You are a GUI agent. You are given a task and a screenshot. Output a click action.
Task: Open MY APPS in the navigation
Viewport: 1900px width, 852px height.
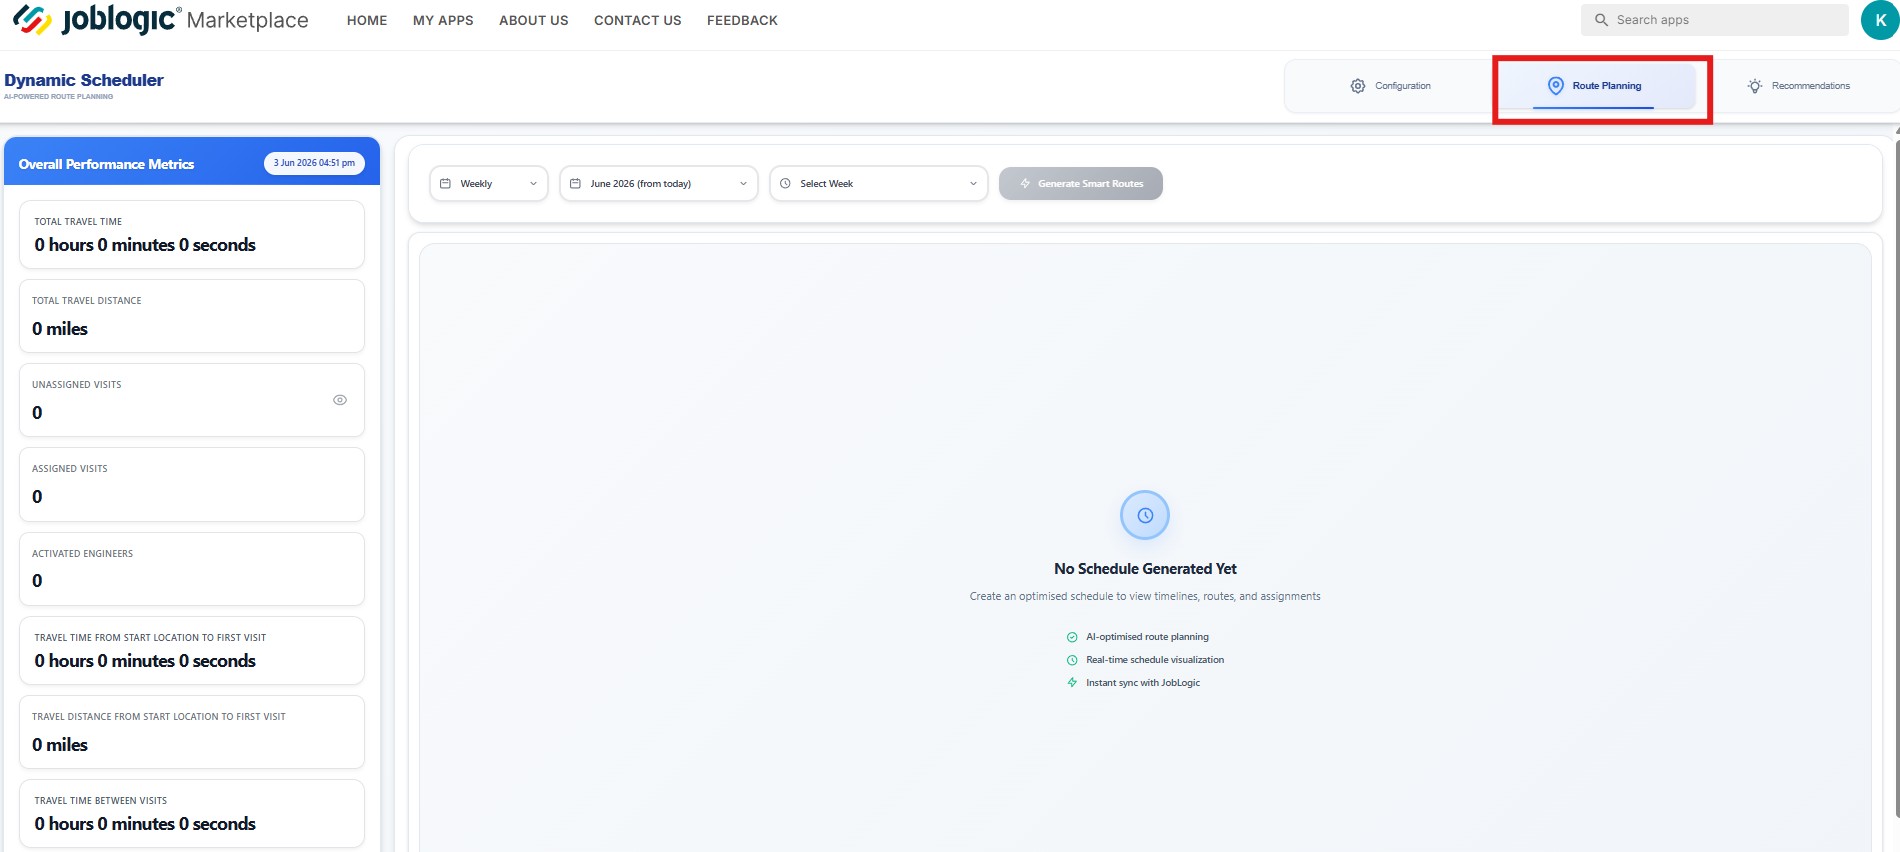443,20
